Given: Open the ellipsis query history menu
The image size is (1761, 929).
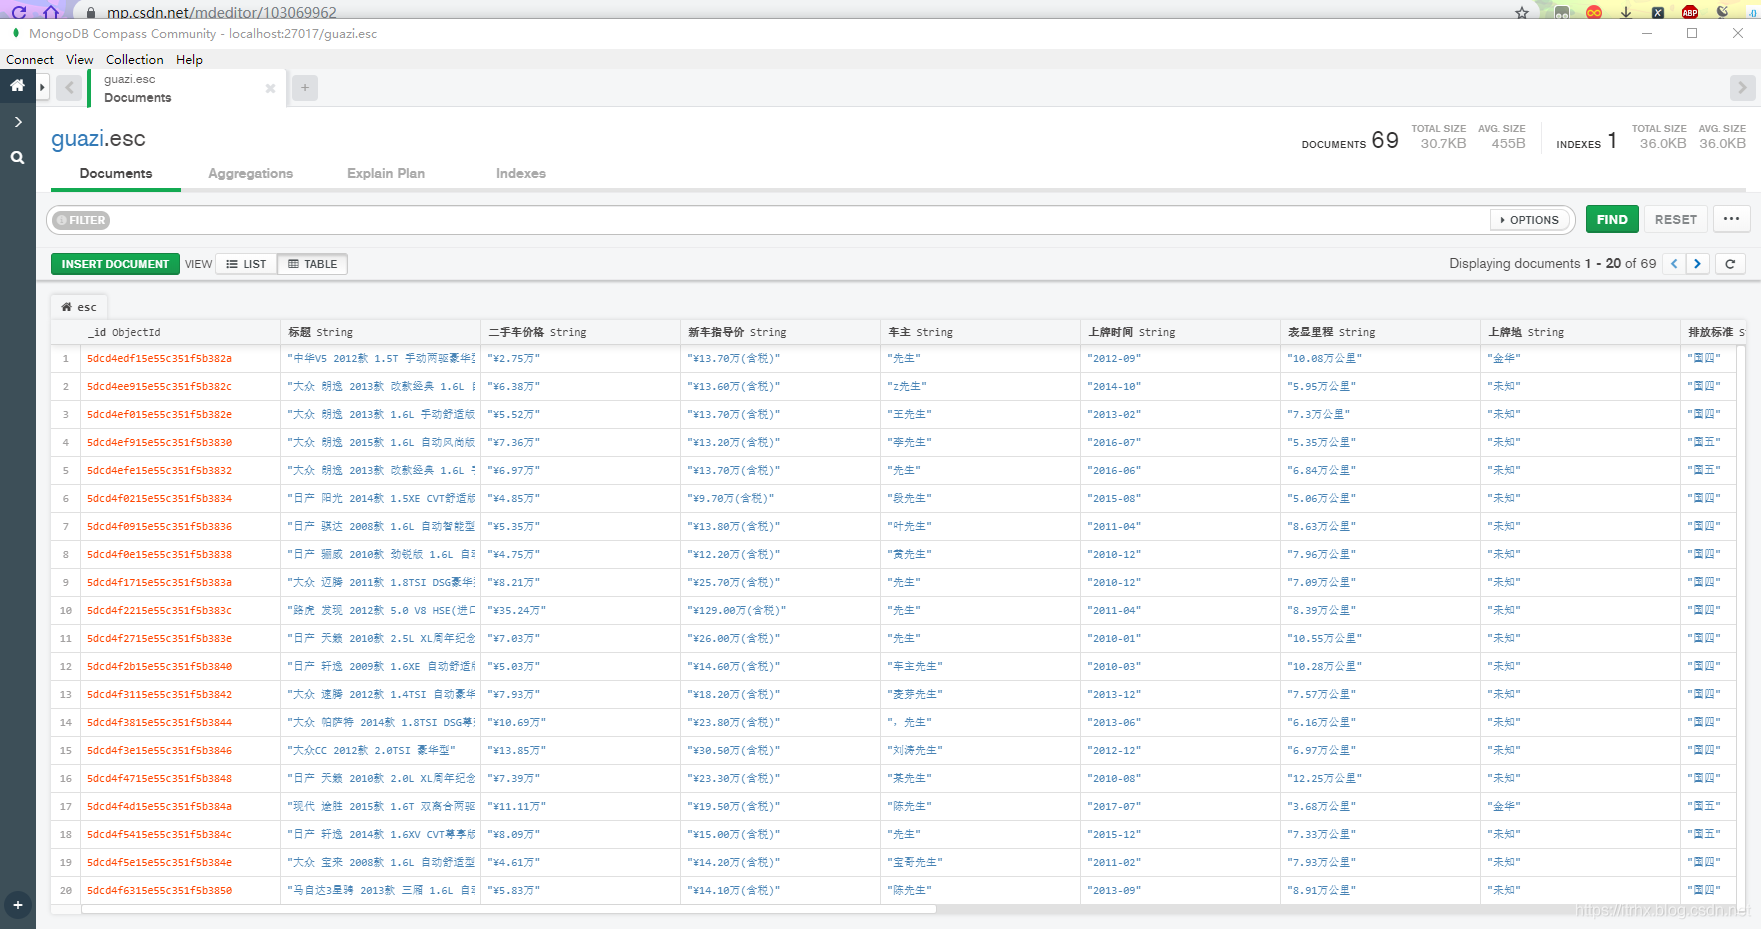Looking at the screenshot, I should pyautogui.click(x=1732, y=219).
